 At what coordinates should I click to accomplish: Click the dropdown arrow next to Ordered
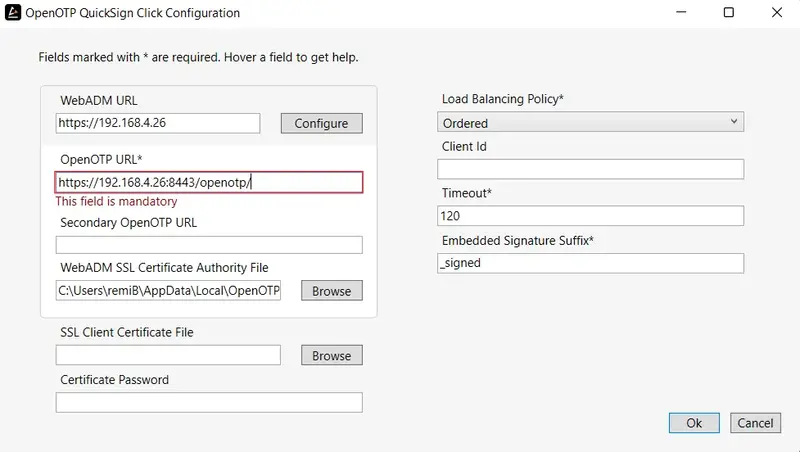coord(733,121)
